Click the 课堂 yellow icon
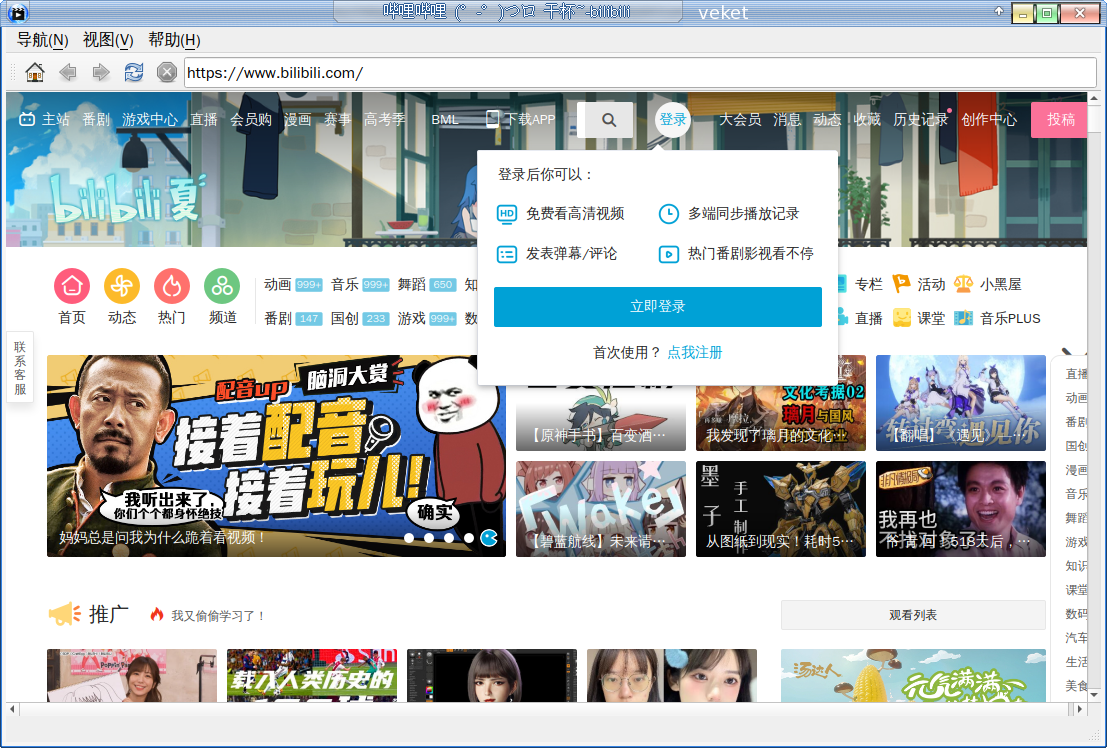 (x=902, y=318)
